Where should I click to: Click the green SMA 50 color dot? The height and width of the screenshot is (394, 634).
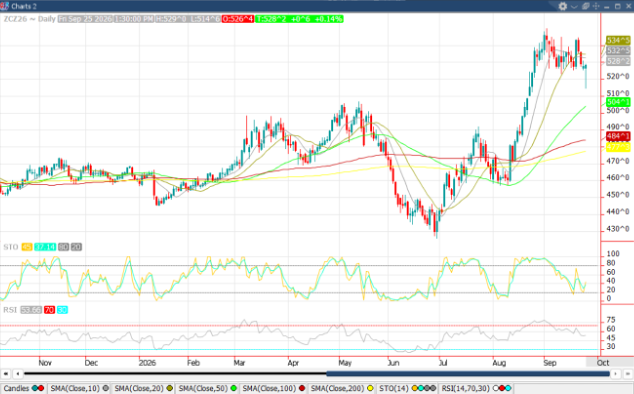coord(234,388)
